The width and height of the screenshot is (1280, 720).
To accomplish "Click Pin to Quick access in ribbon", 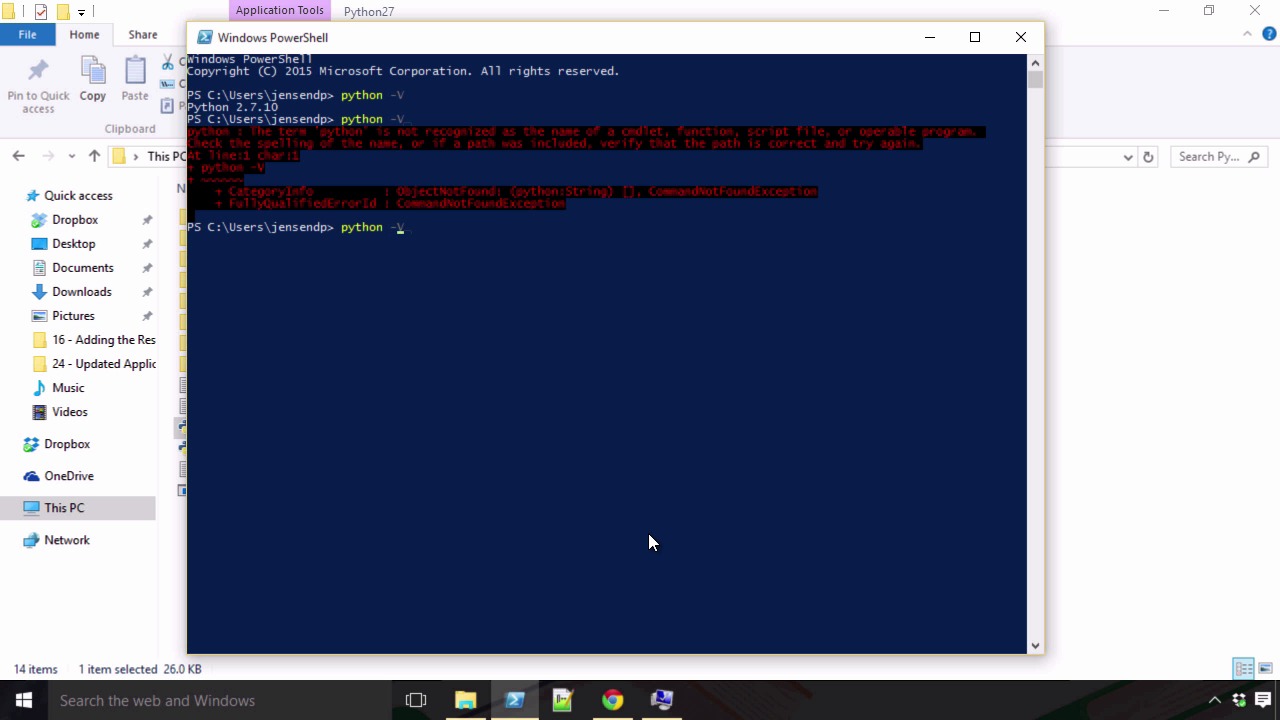I will tap(38, 86).
